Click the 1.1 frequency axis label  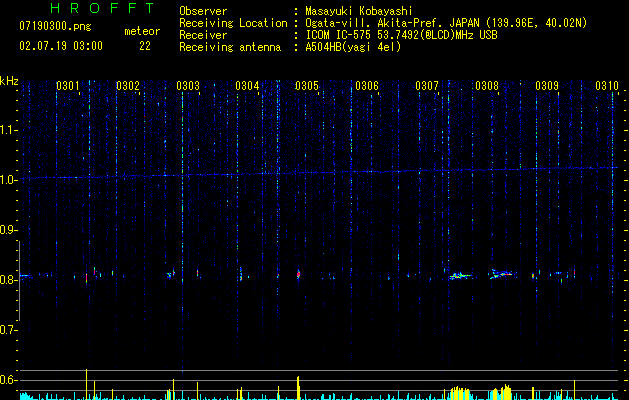(8, 130)
